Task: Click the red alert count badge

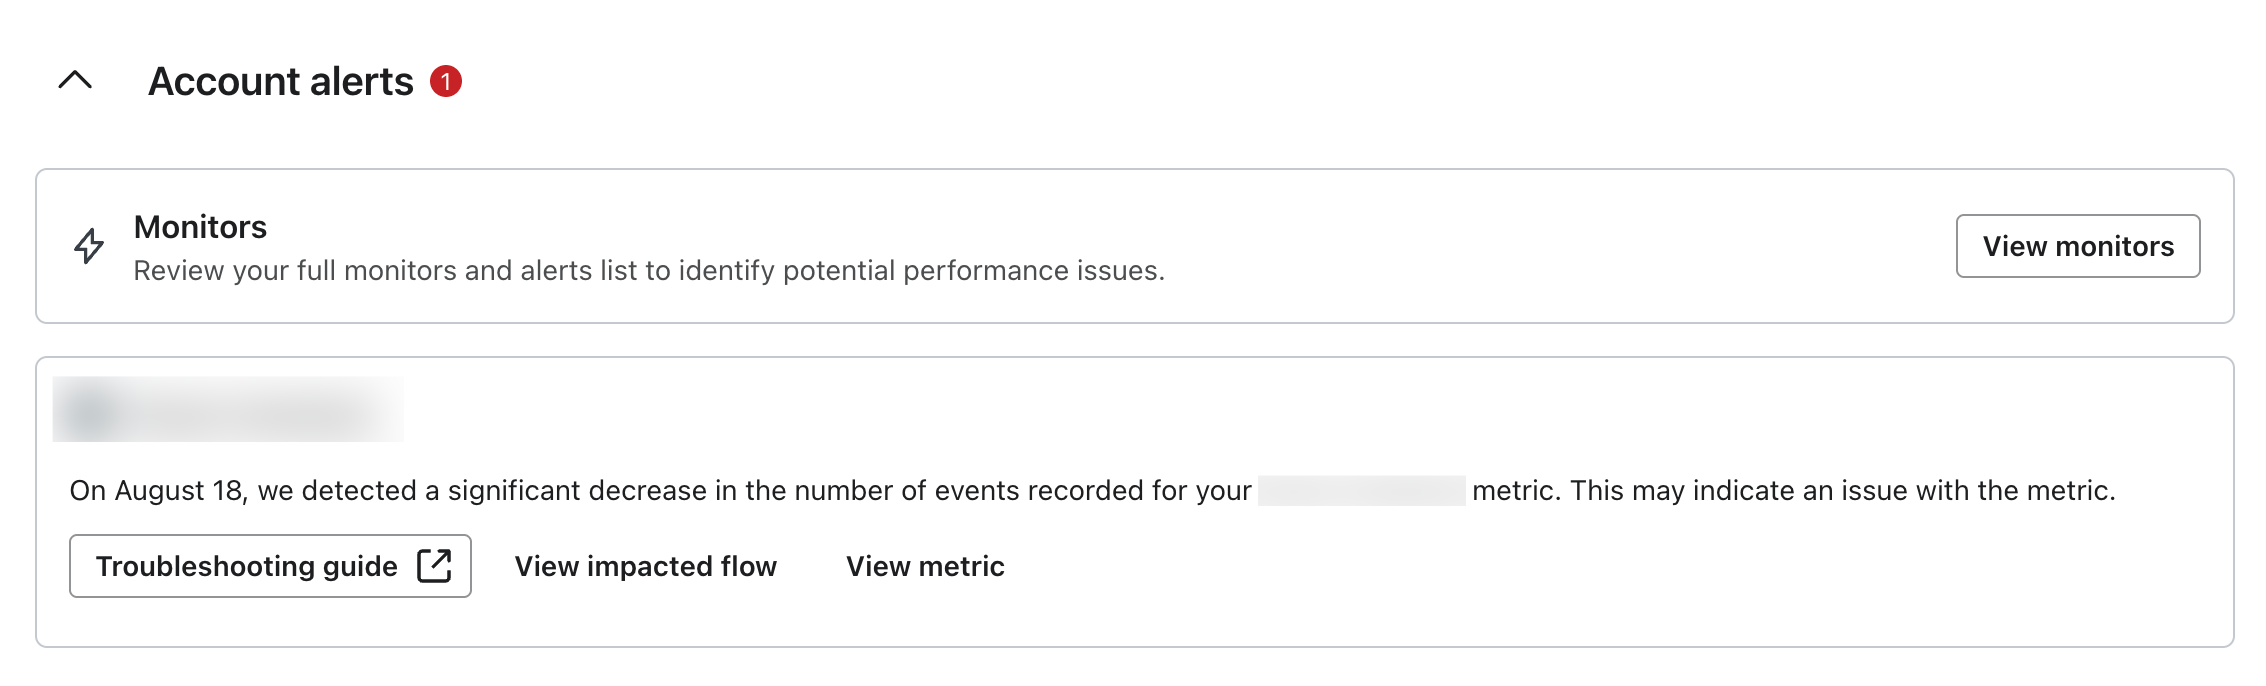Action: pos(446,81)
